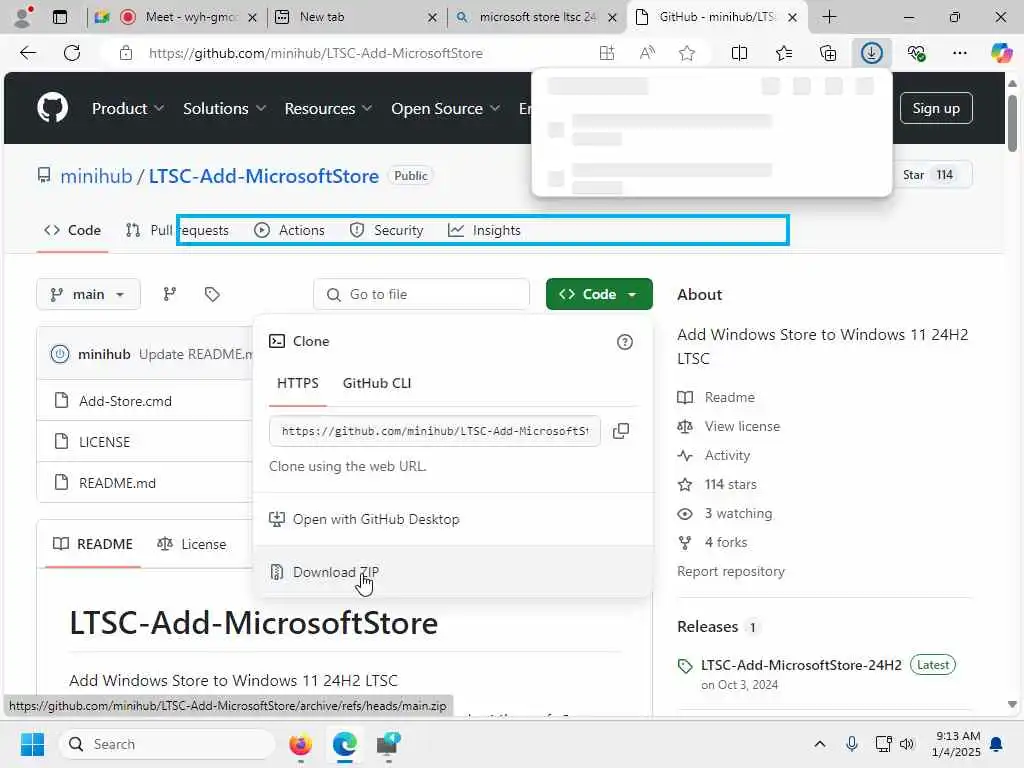The height and width of the screenshot is (768, 1024).
Task: Open Edge split screen icon
Action: coord(739,53)
